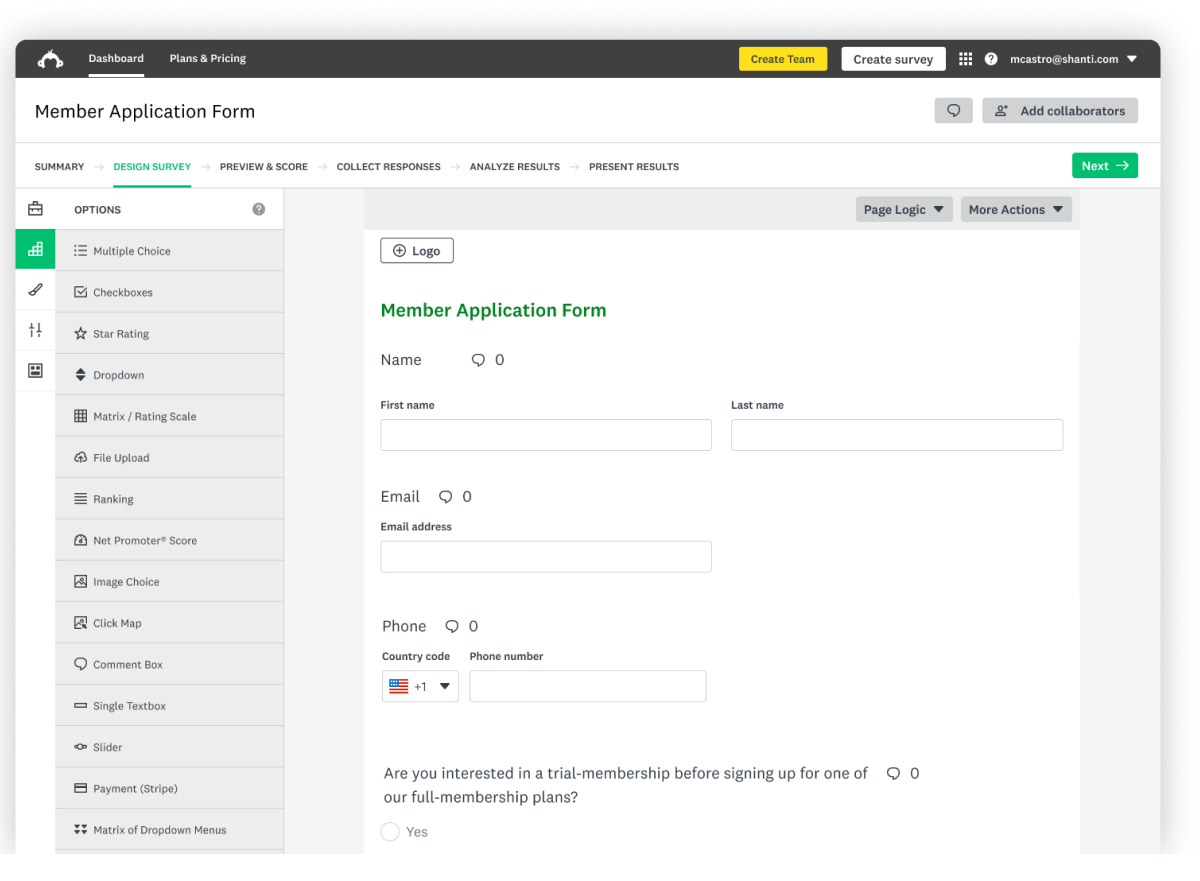The width and height of the screenshot is (1200, 881).
Task: Click the Logo add button
Action: [417, 251]
